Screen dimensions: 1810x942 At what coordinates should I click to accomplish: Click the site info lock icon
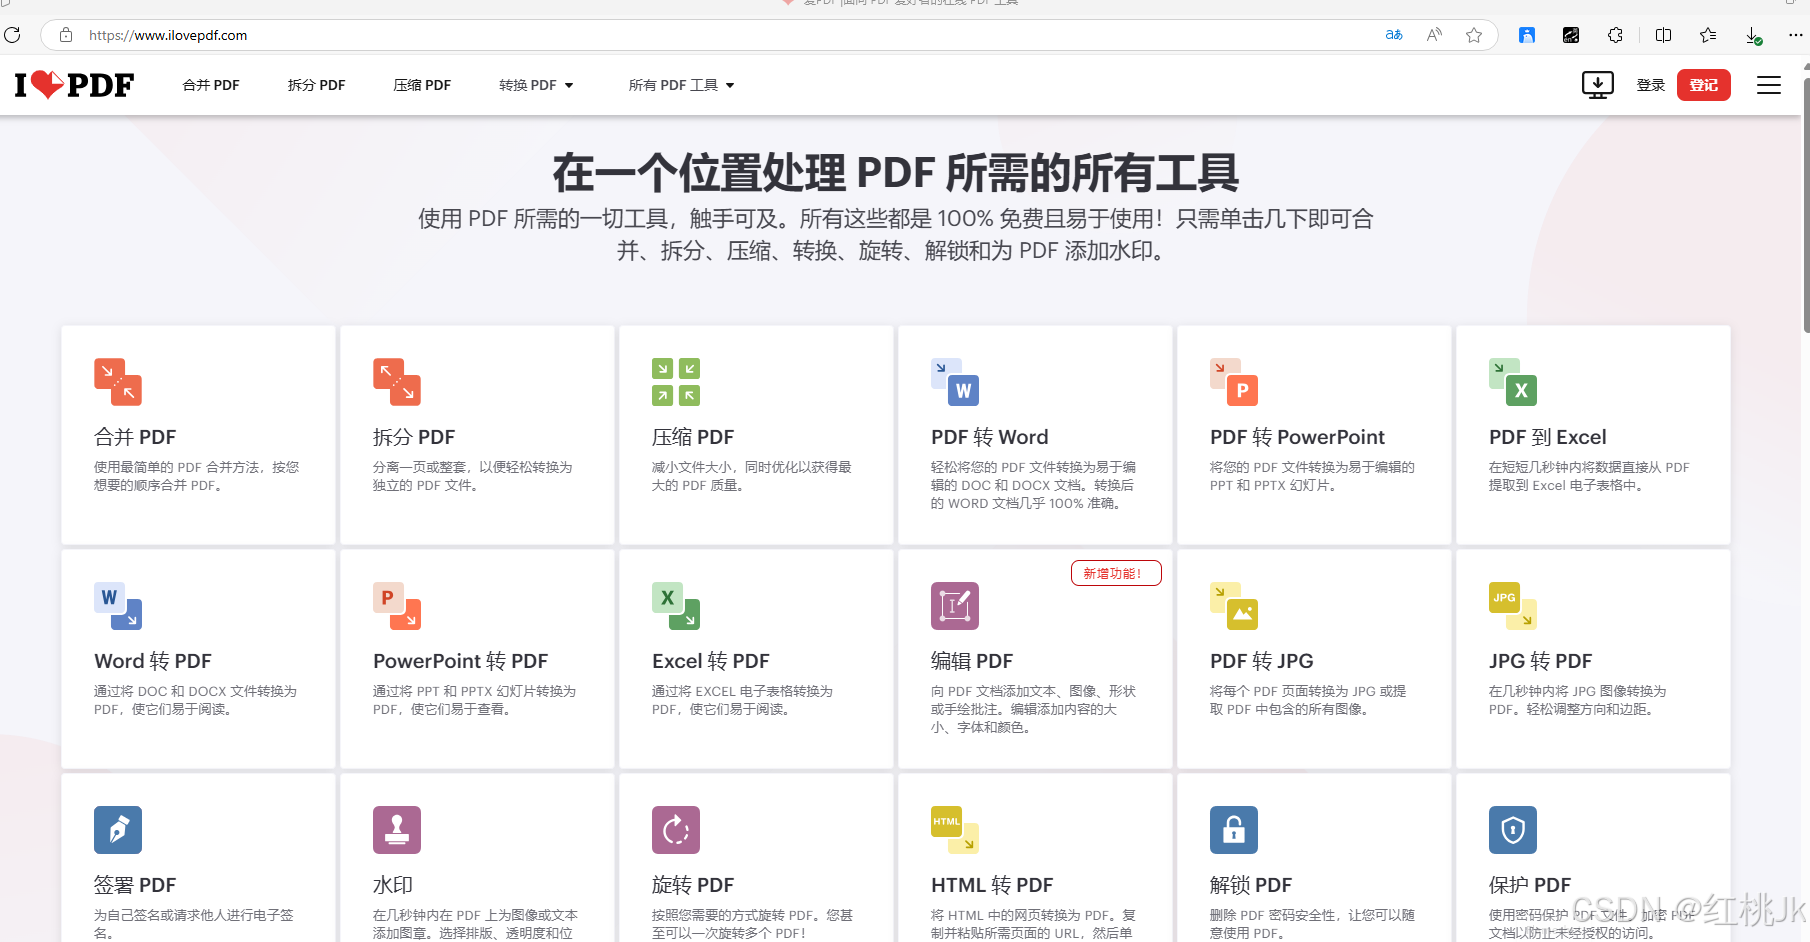tap(66, 35)
